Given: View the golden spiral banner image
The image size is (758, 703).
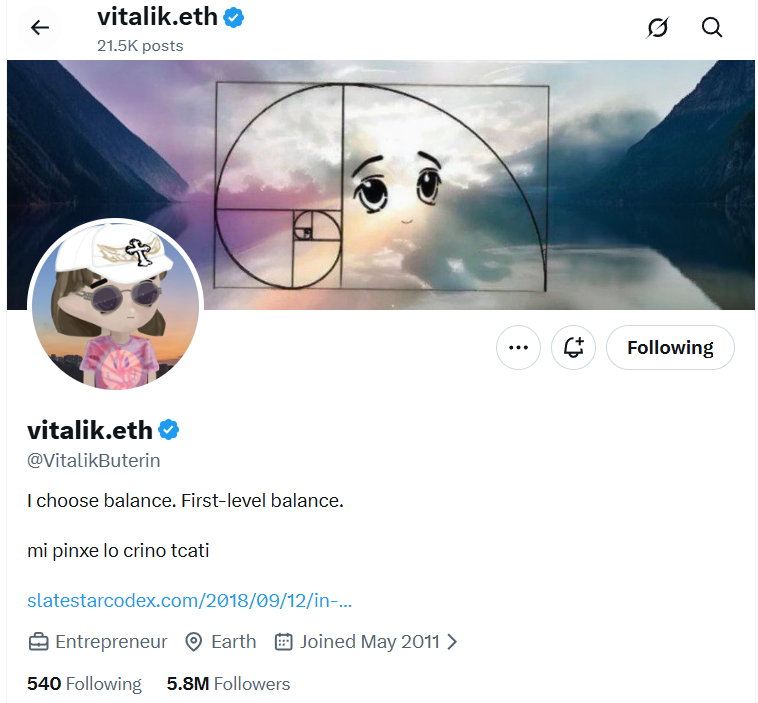Looking at the screenshot, I should [x=381, y=185].
